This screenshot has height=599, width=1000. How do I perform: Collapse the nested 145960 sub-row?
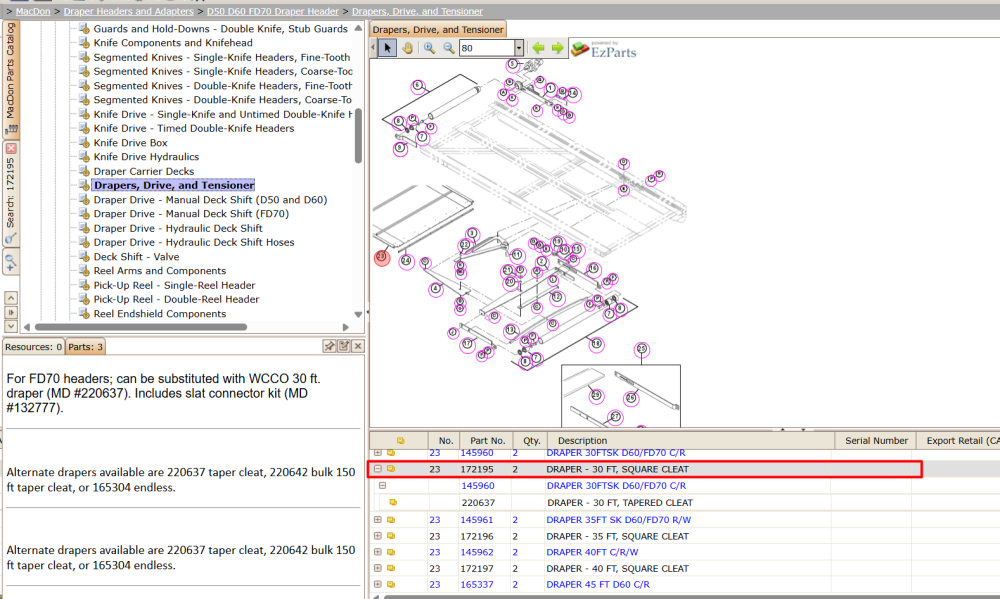[x=382, y=485]
